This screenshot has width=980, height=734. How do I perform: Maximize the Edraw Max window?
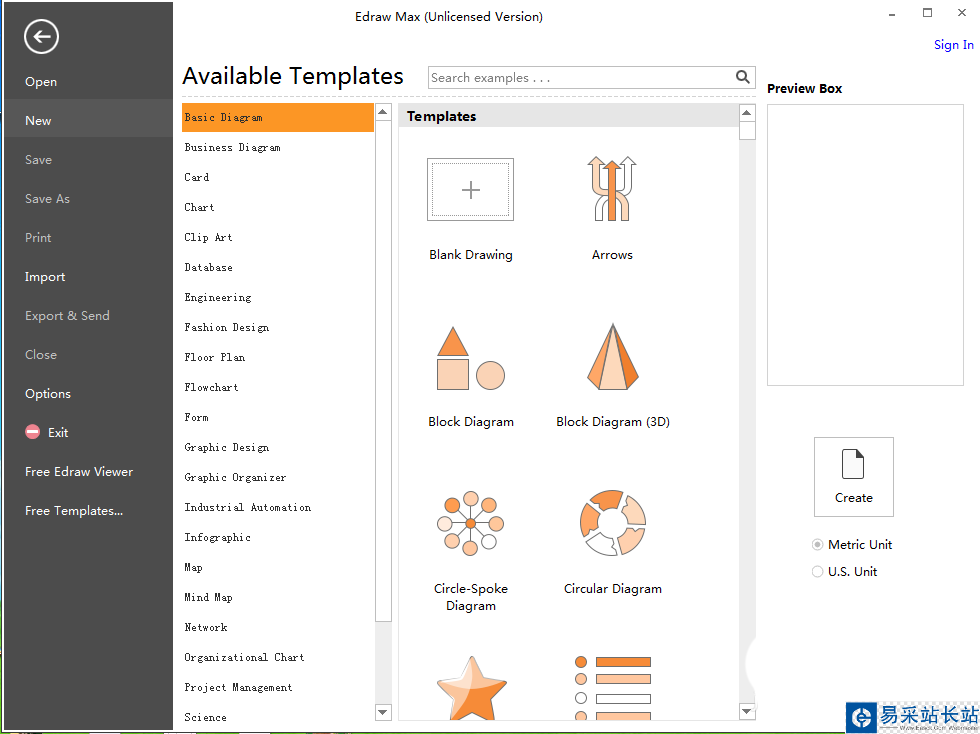click(928, 13)
